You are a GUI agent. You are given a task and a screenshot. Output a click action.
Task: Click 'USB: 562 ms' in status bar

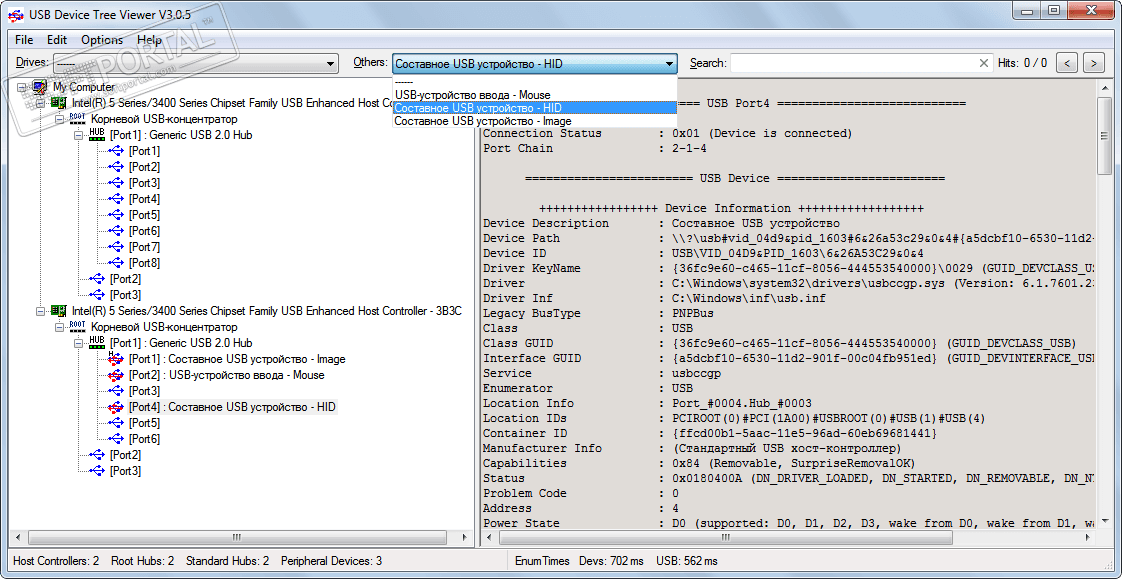point(687,561)
